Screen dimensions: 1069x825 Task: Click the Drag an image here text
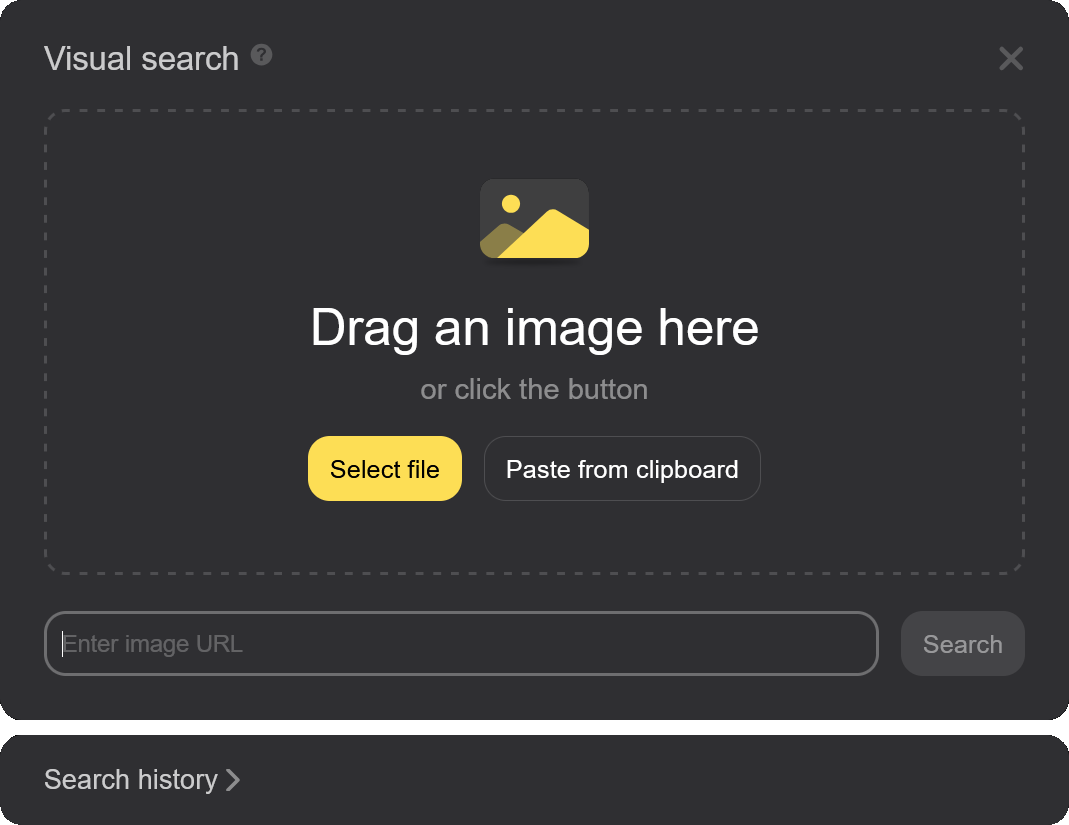pyautogui.click(x=534, y=327)
